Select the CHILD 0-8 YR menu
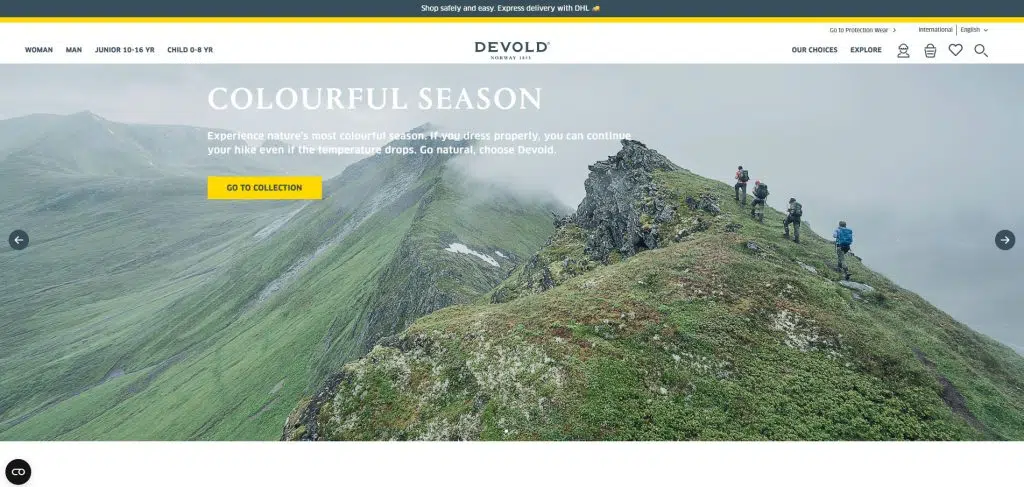Screen dimensions: 1024x487 pos(190,50)
